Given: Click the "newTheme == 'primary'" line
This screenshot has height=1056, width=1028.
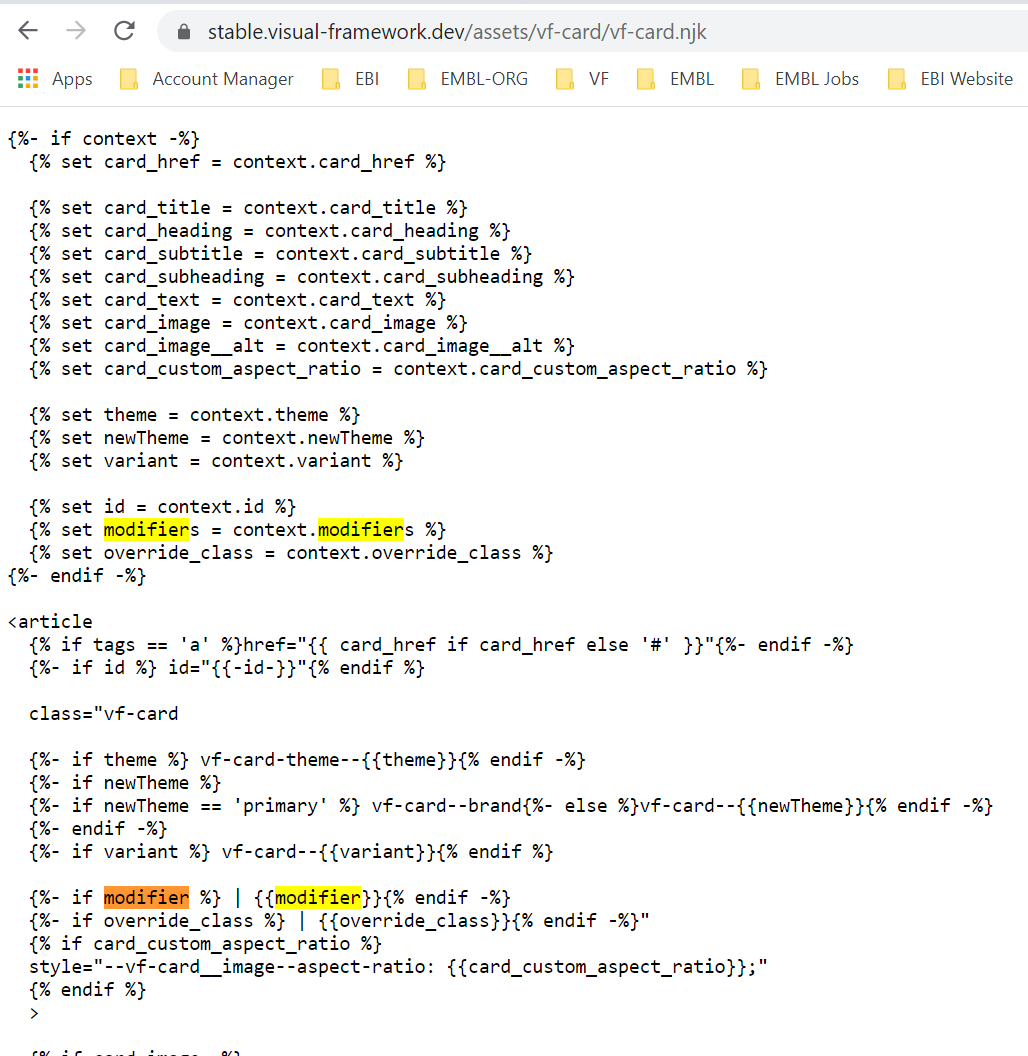Looking at the screenshot, I should pos(511,806).
